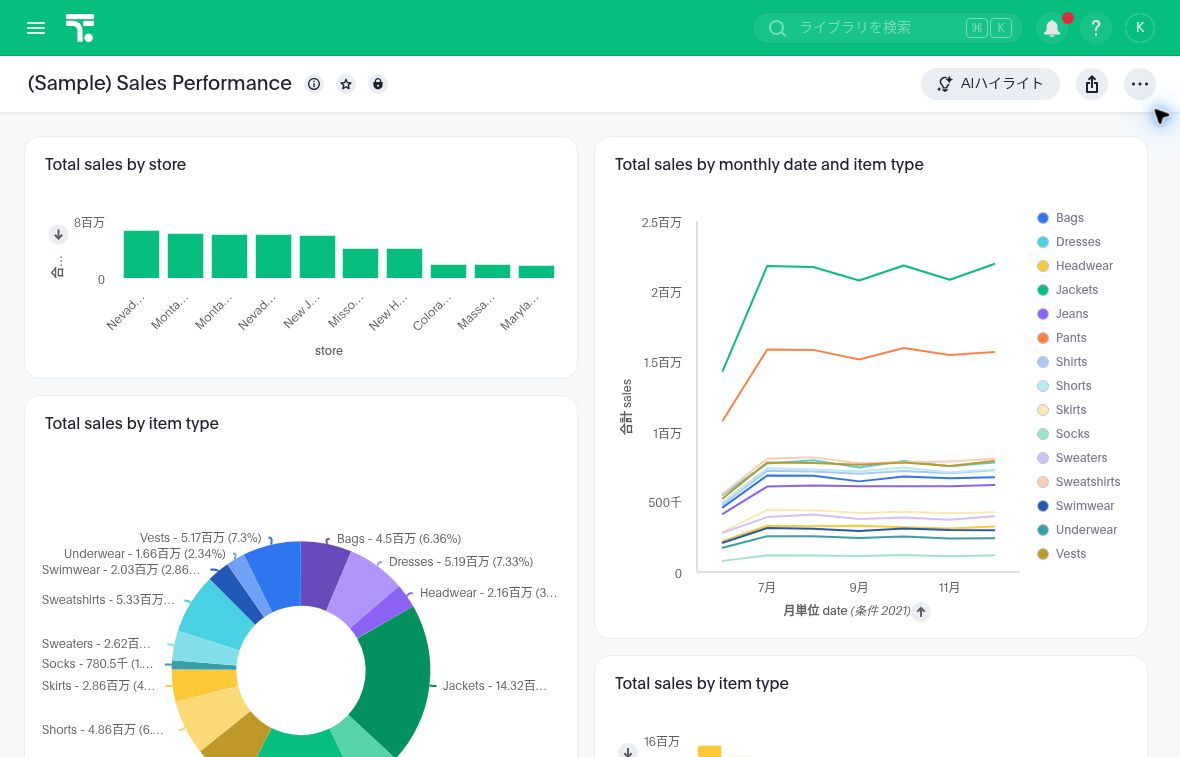This screenshot has width=1180, height=757.
Task: Mark the Liveboard as favorite with star
Action: click(346, 84)
